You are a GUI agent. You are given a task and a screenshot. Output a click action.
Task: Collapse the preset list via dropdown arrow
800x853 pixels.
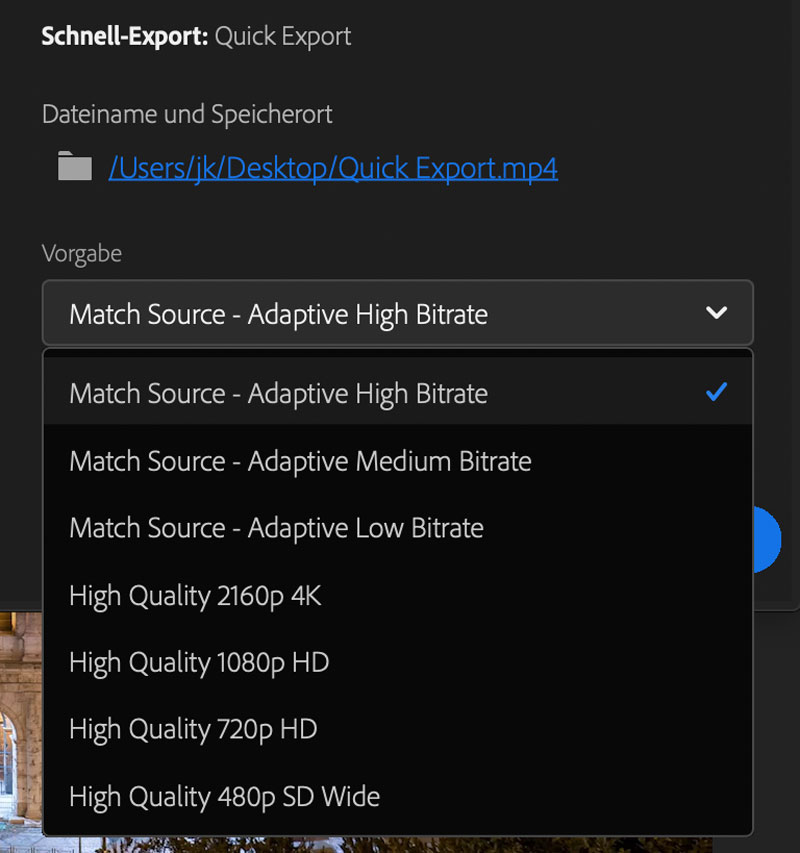pyautogui.click(x=716, y=313)
